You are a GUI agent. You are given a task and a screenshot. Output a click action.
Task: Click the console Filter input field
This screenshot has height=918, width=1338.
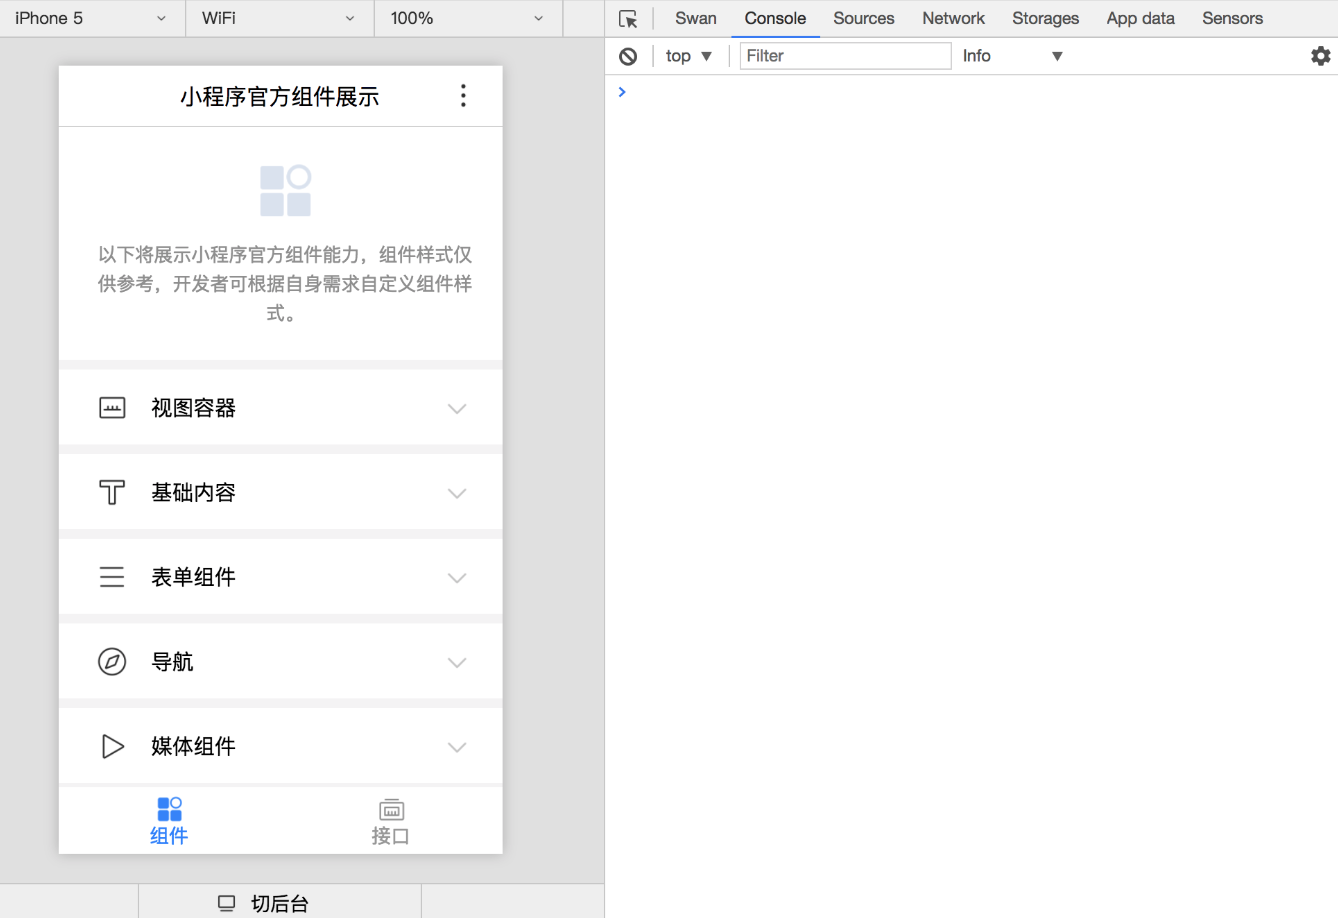click(x=845, y=56)
